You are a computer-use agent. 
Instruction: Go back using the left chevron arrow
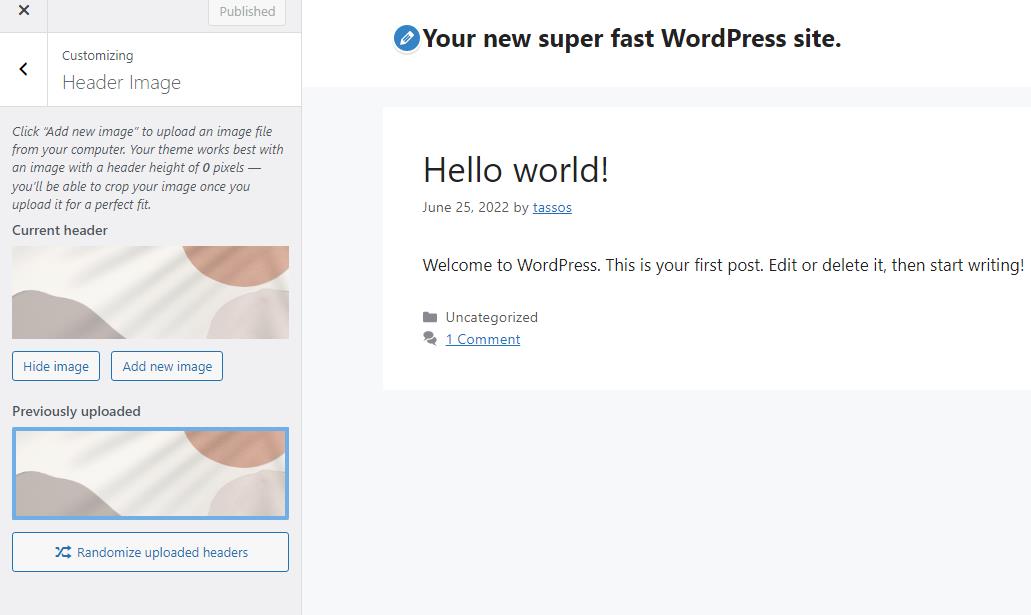[24, 69]
